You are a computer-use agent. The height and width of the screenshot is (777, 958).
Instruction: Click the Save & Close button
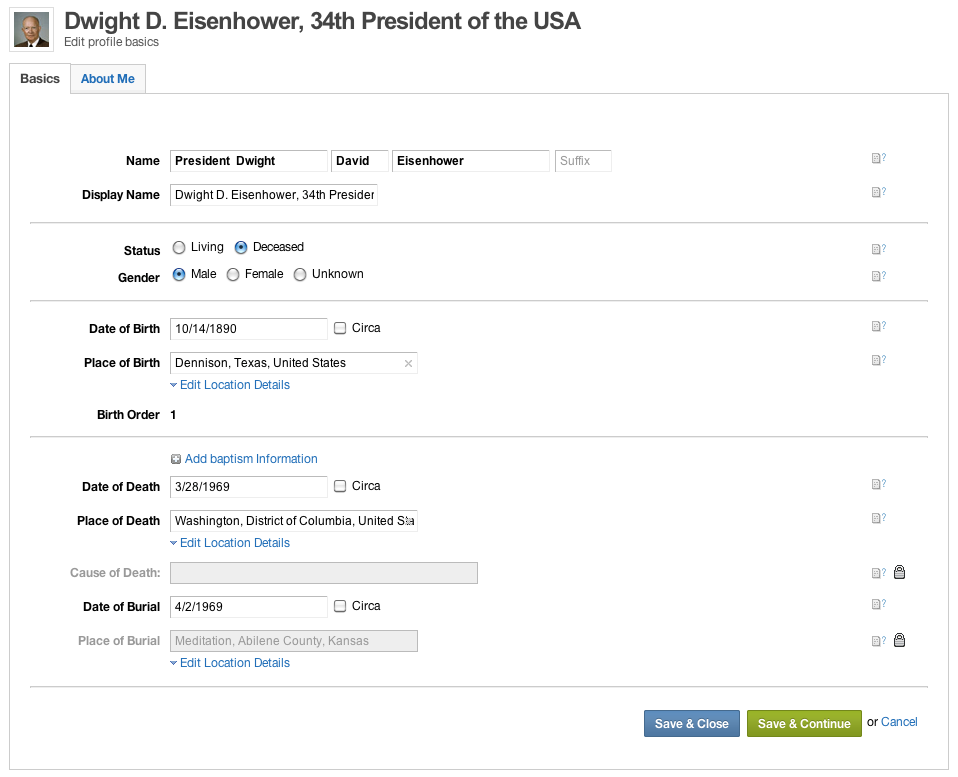(692, 724)
